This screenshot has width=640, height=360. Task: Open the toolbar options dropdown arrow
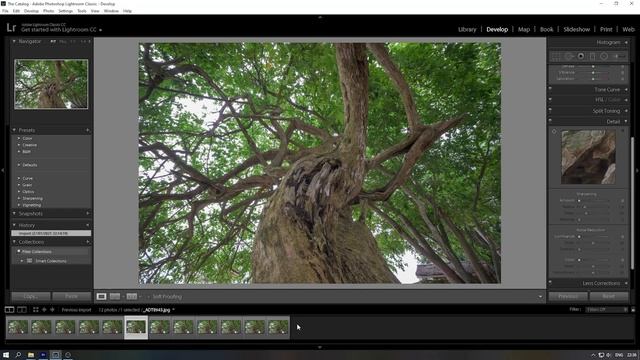tap(540, 297)
